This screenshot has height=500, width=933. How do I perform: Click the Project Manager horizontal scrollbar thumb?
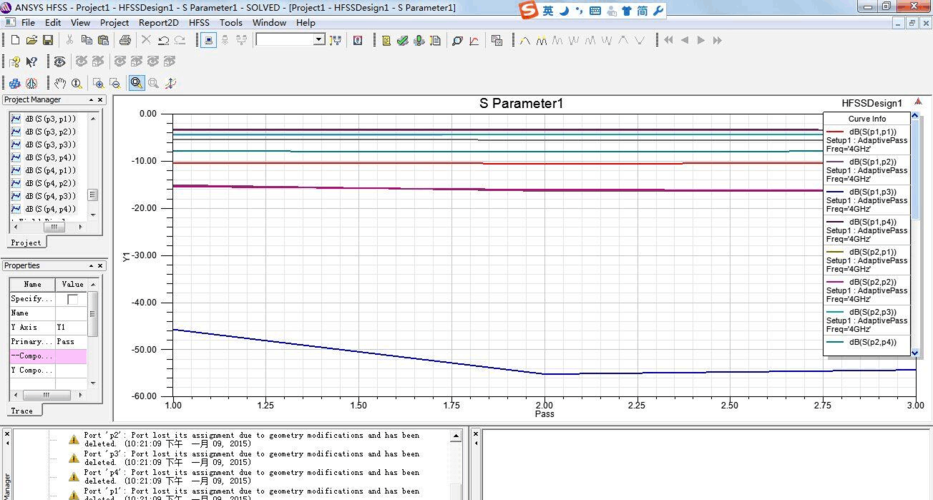(54, 227)
